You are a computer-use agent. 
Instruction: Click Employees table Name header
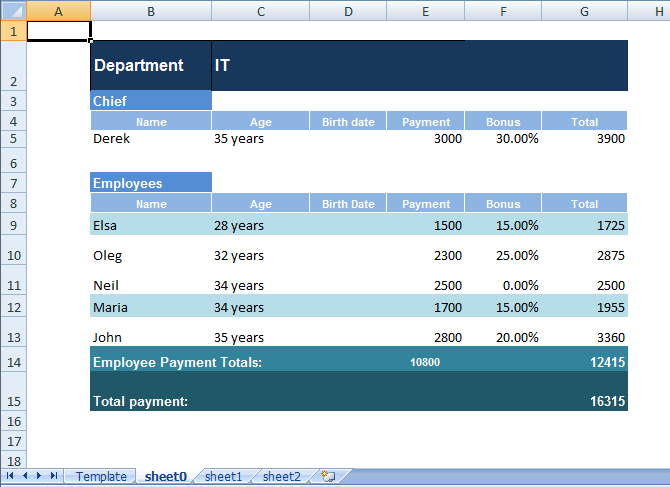click(x=151, y=203)
